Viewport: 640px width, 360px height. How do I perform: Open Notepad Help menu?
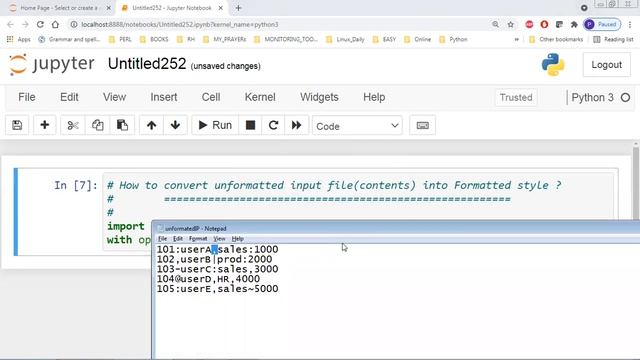(238, 239)
